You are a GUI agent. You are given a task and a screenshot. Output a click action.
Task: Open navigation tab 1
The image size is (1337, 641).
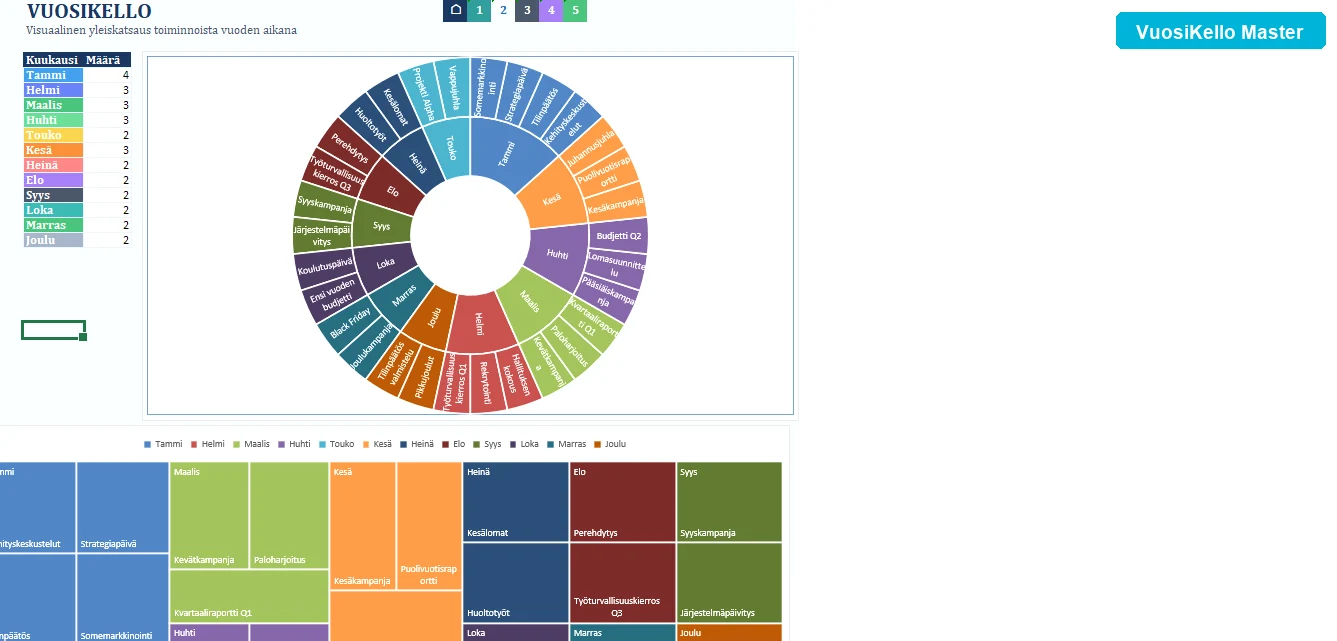[x=479, y=10]
